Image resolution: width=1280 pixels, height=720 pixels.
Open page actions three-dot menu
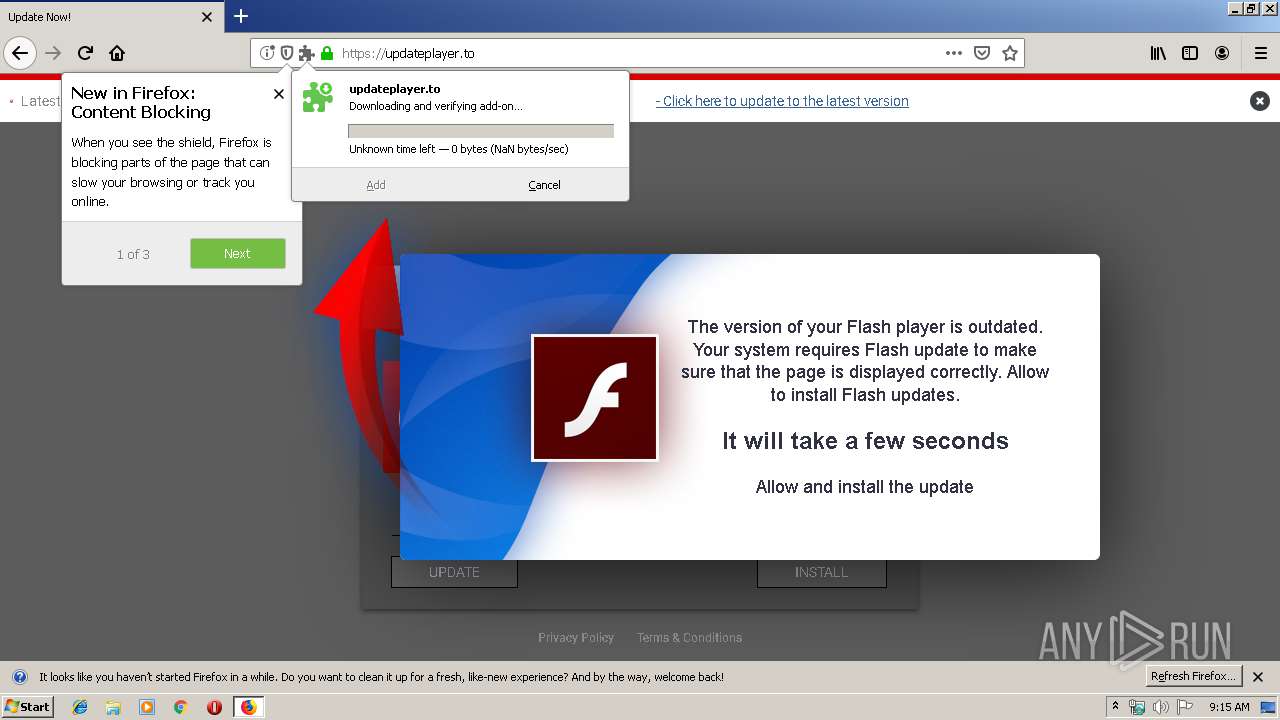coord(954,53)
